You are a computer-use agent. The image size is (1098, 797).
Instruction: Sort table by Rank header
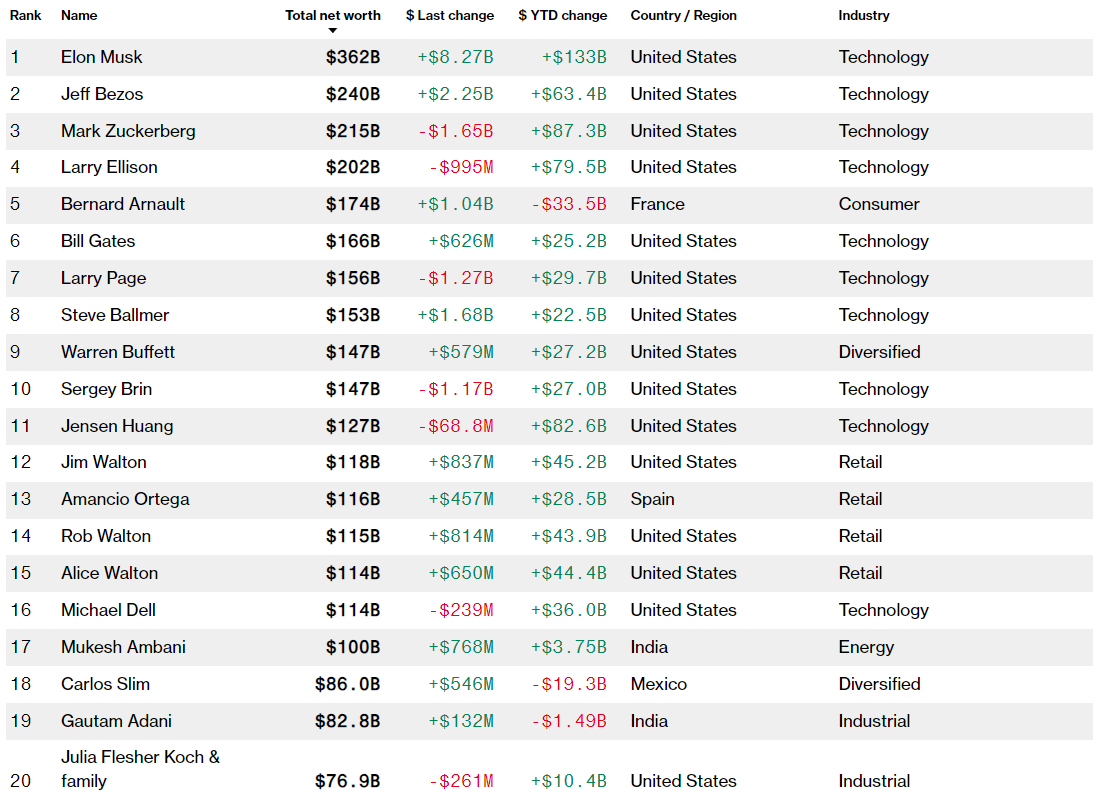25,16
